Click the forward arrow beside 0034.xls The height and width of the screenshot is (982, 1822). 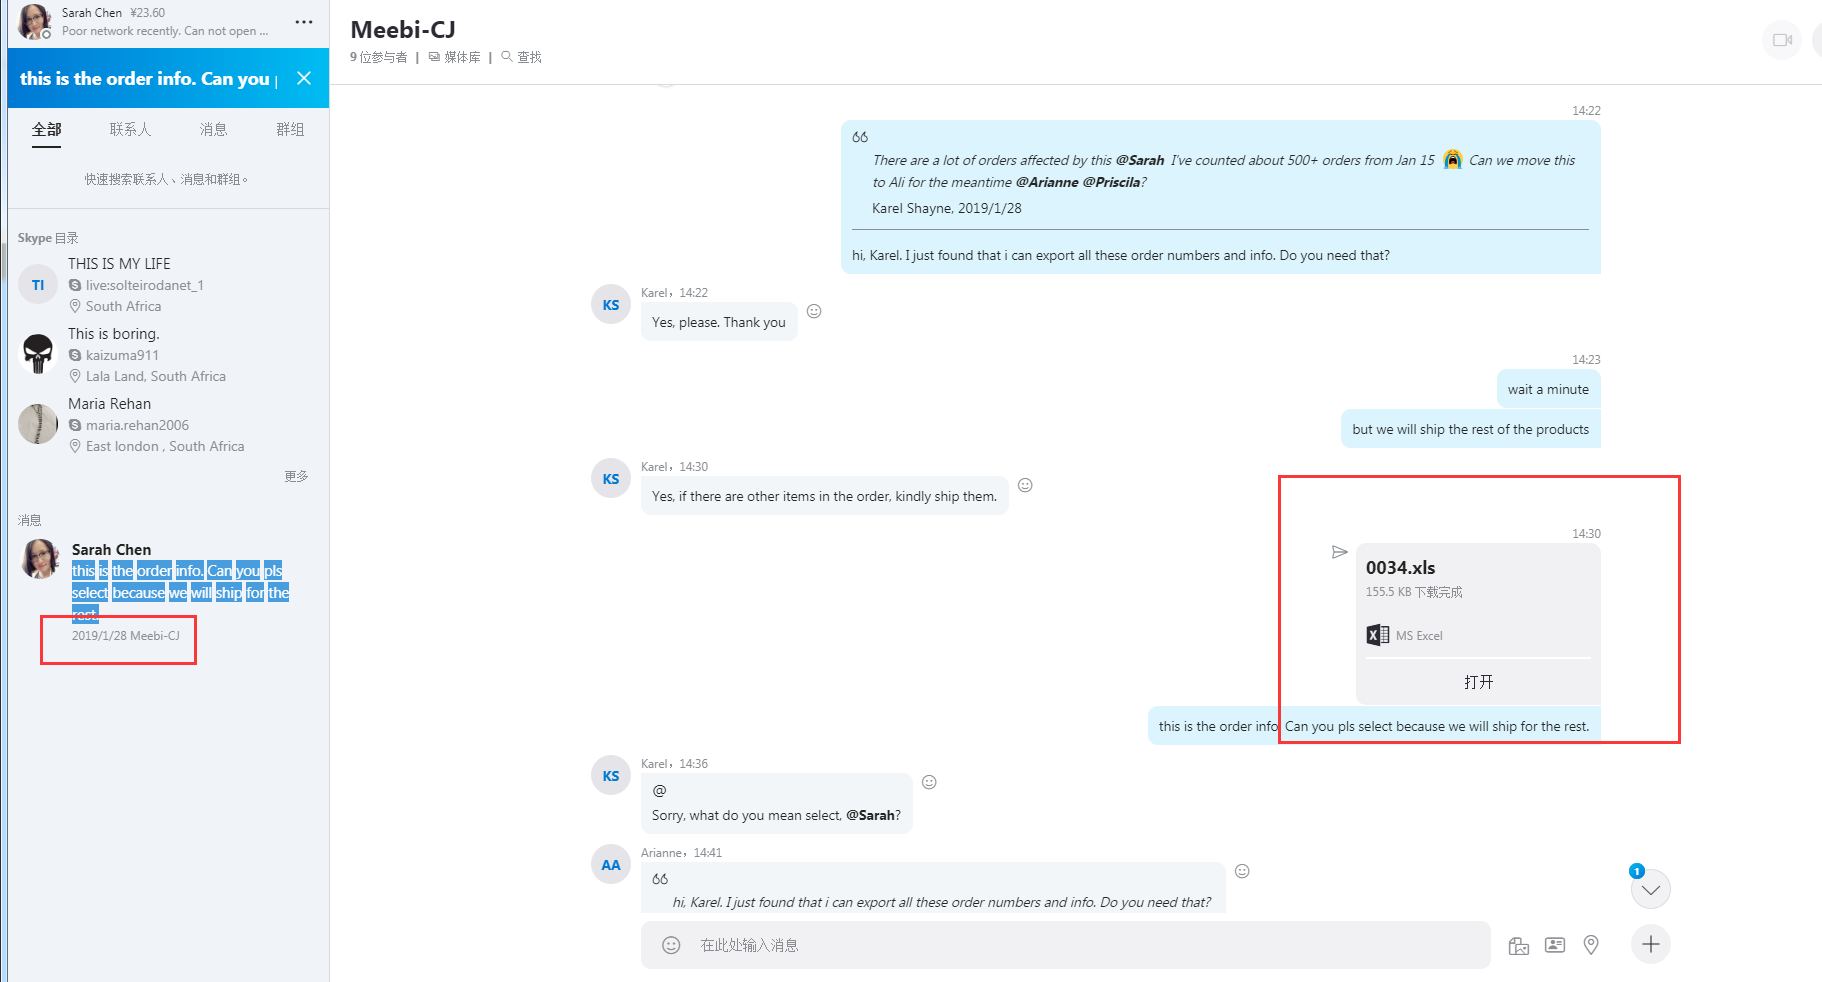click(x=1340, y=552)
